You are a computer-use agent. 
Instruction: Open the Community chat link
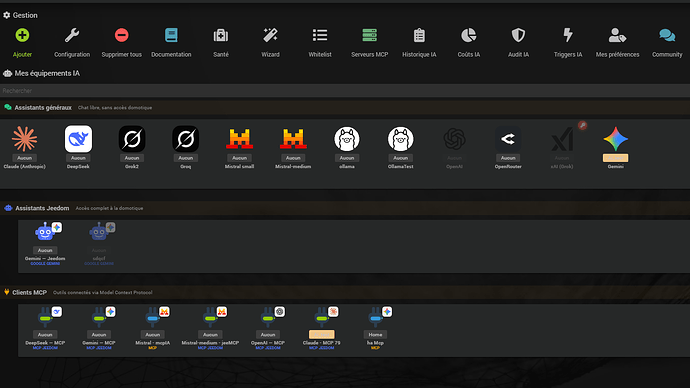pos(667,35)
